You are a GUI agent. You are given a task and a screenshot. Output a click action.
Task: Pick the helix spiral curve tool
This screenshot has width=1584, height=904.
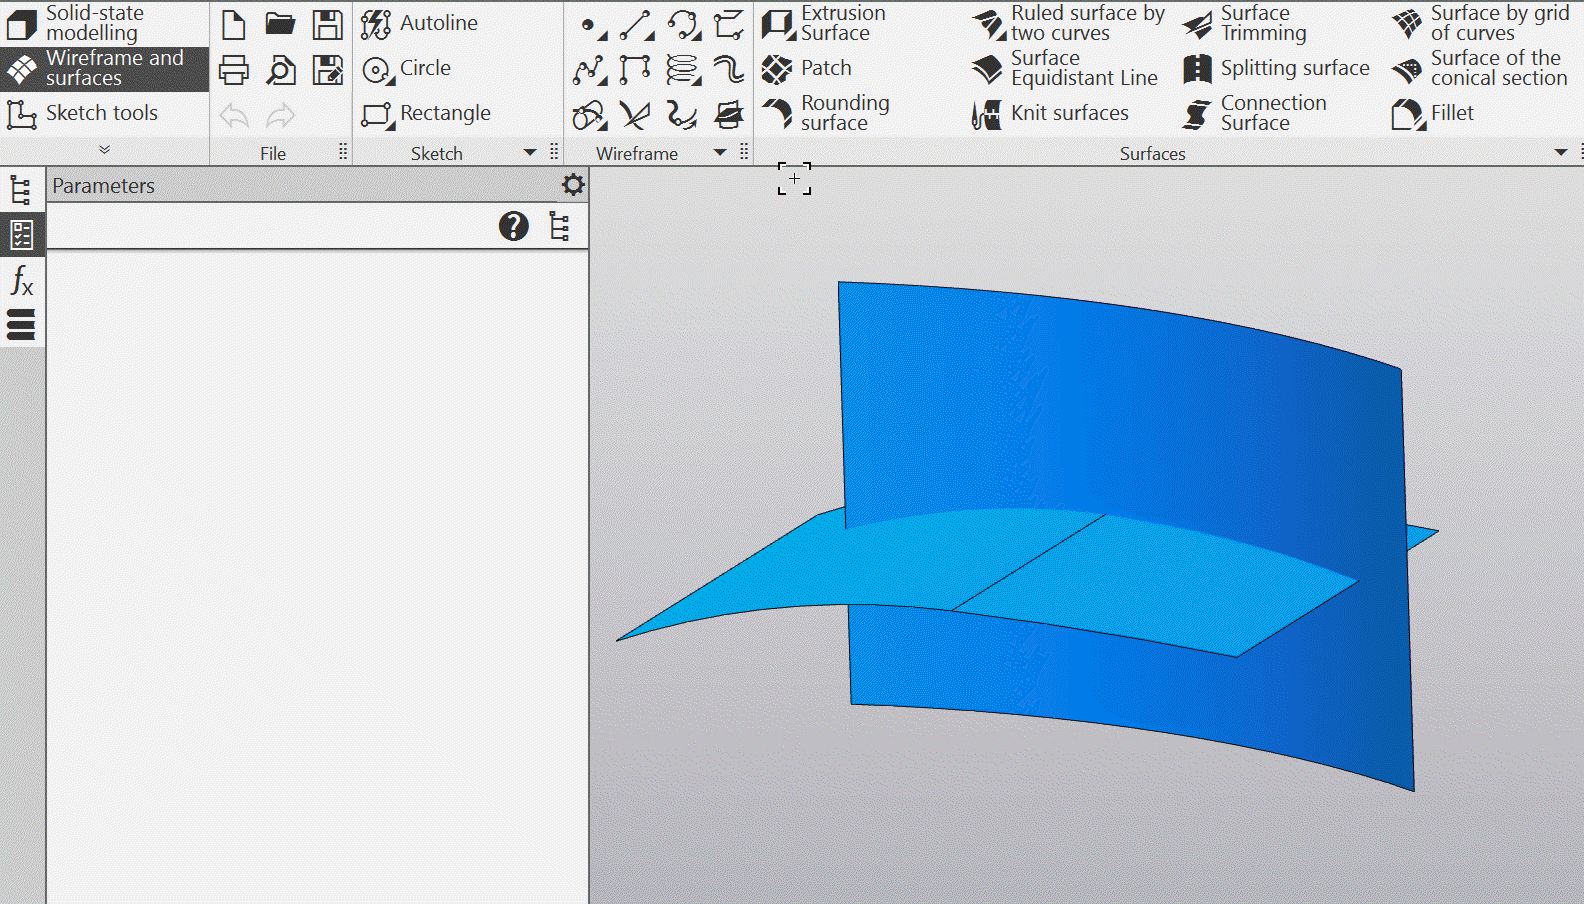[x=683, y=69]
